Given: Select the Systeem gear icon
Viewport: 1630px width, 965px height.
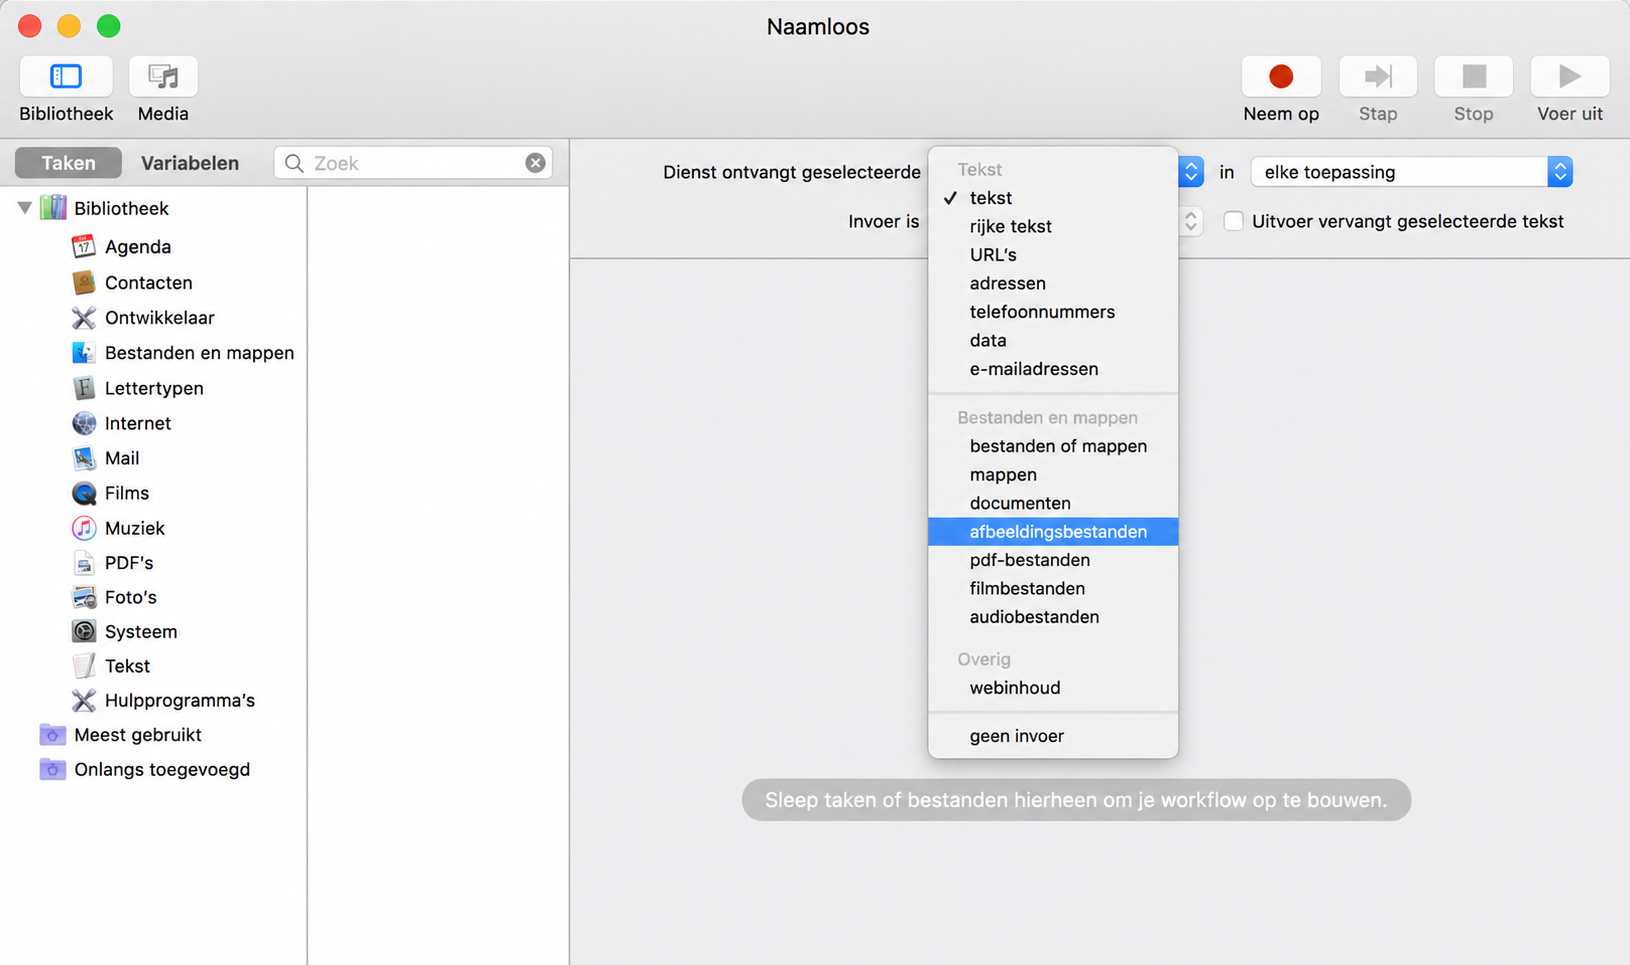Looking at the screenshot, I should point(84,631).
